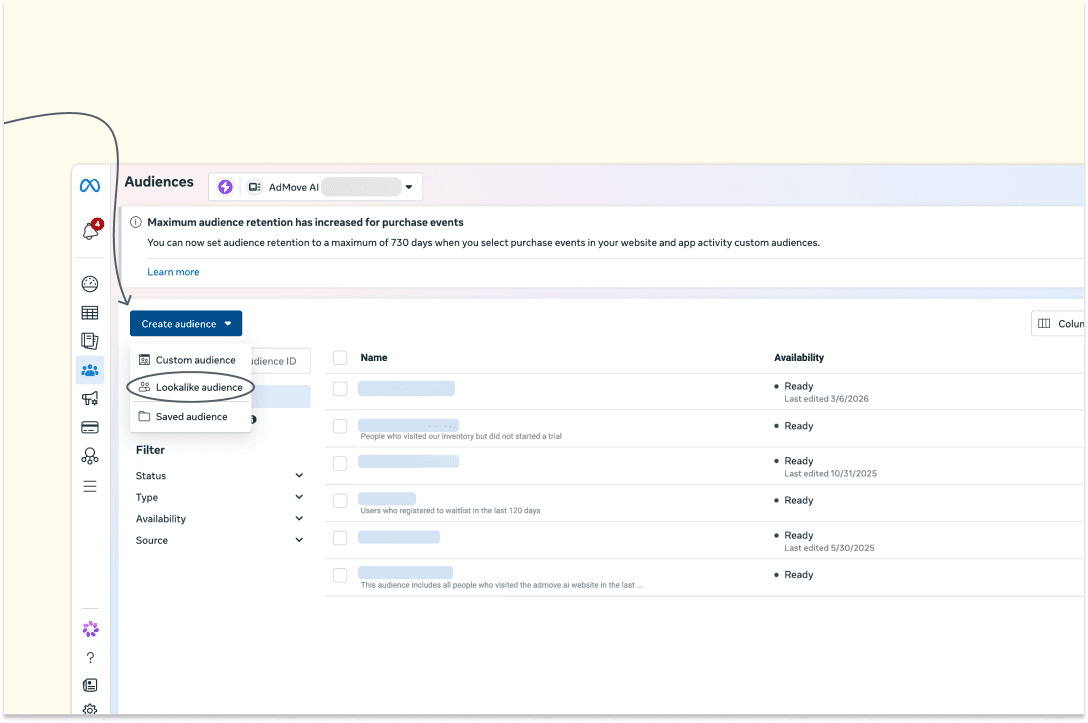
Task: Open Campaigns table grid icon in sidebar
Action: coord(90,313)
